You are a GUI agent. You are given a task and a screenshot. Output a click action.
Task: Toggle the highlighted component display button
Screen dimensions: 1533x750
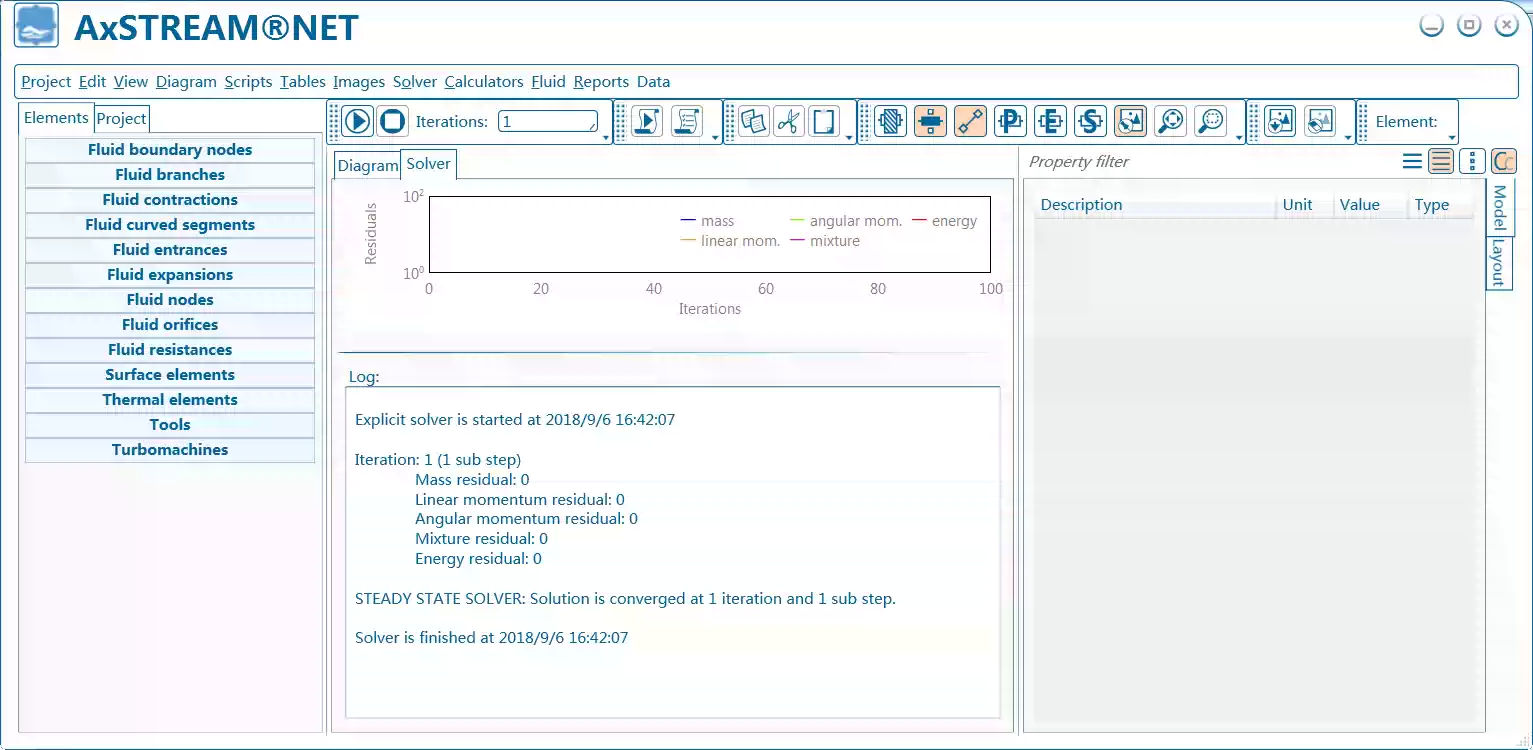(930, 122)
